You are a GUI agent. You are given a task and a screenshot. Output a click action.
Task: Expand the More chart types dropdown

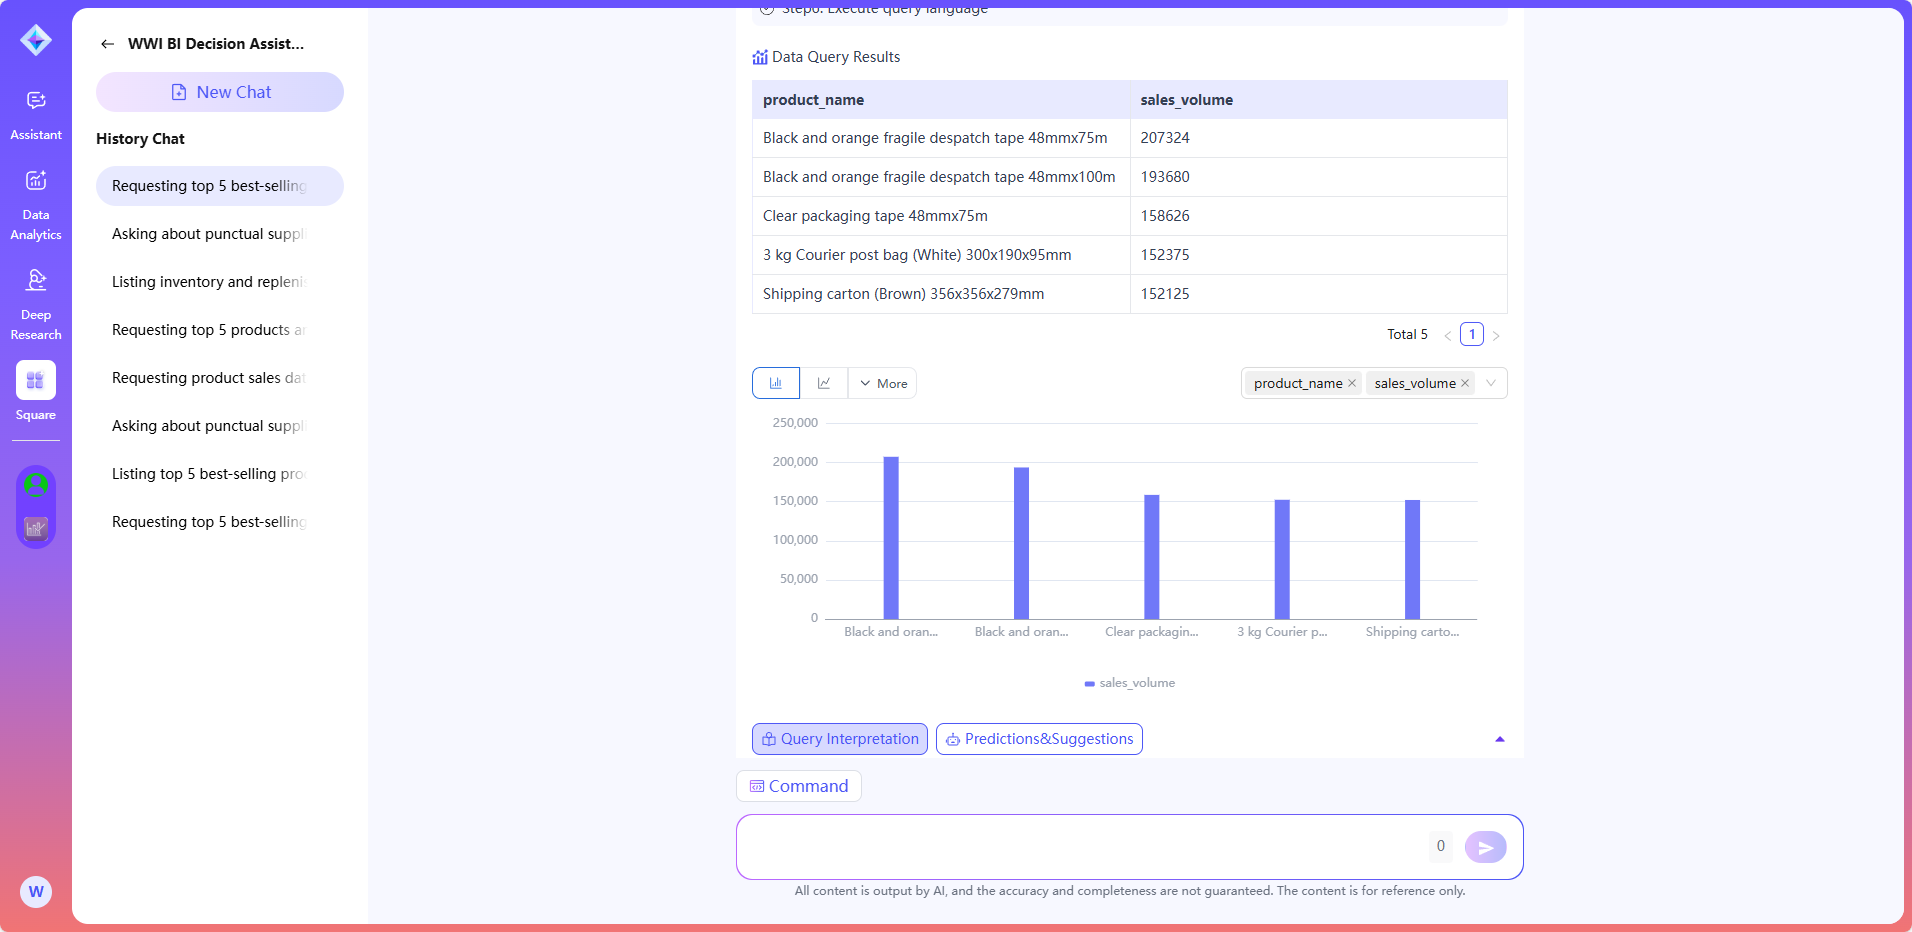883,383
